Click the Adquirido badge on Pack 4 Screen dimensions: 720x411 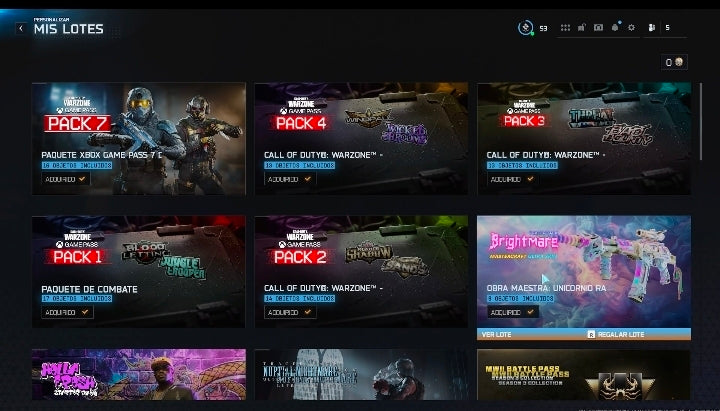click(289, 179)
